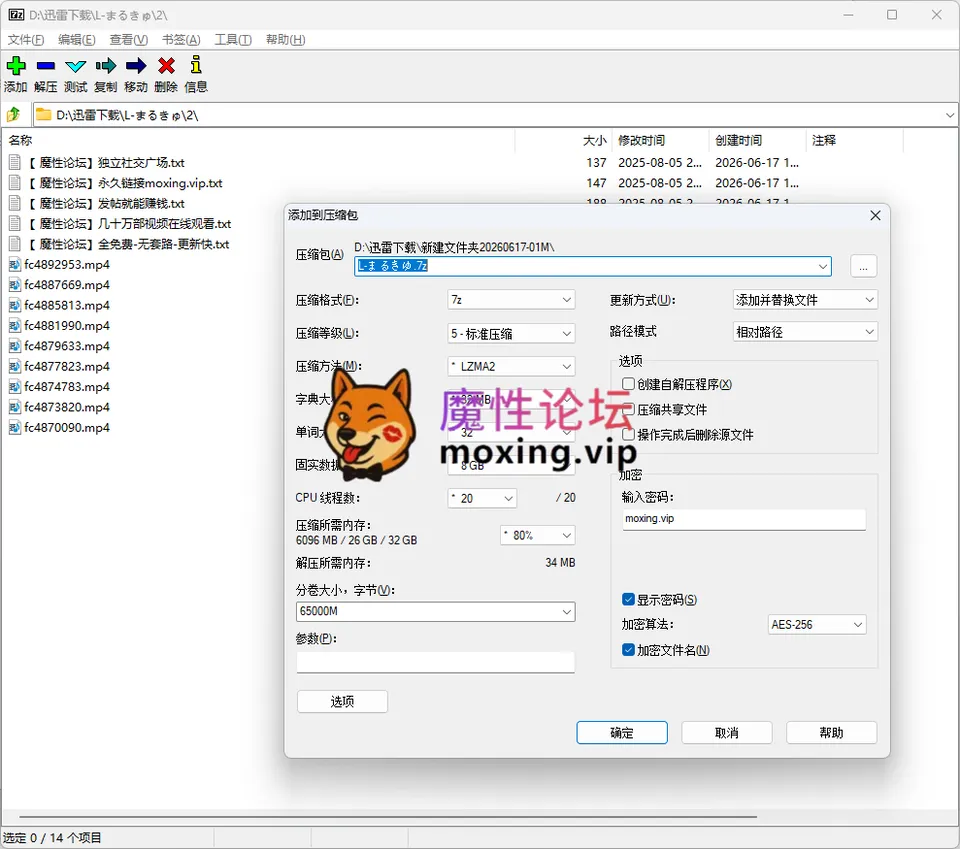
Task: Open the 工具 menu in menu bar
Action: click(x=233, y=40)
